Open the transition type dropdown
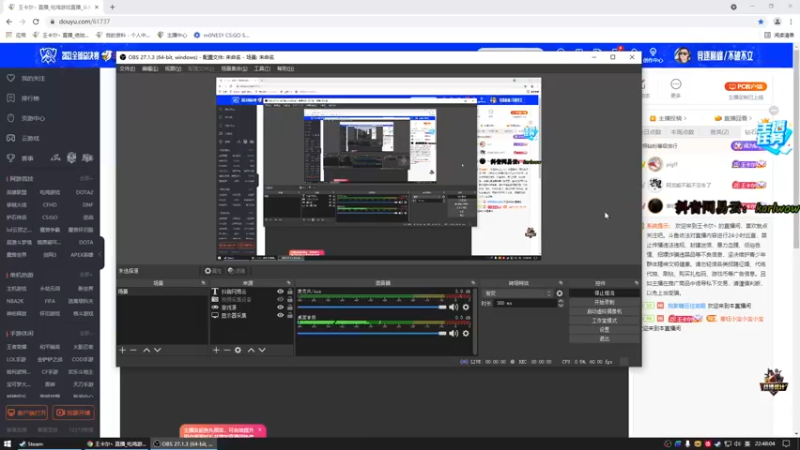800x450 pixels. (517, 293)
